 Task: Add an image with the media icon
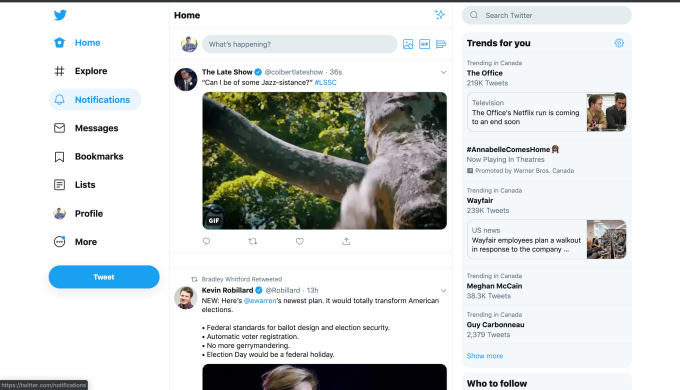pyautogui.click(x=408, y=44)
